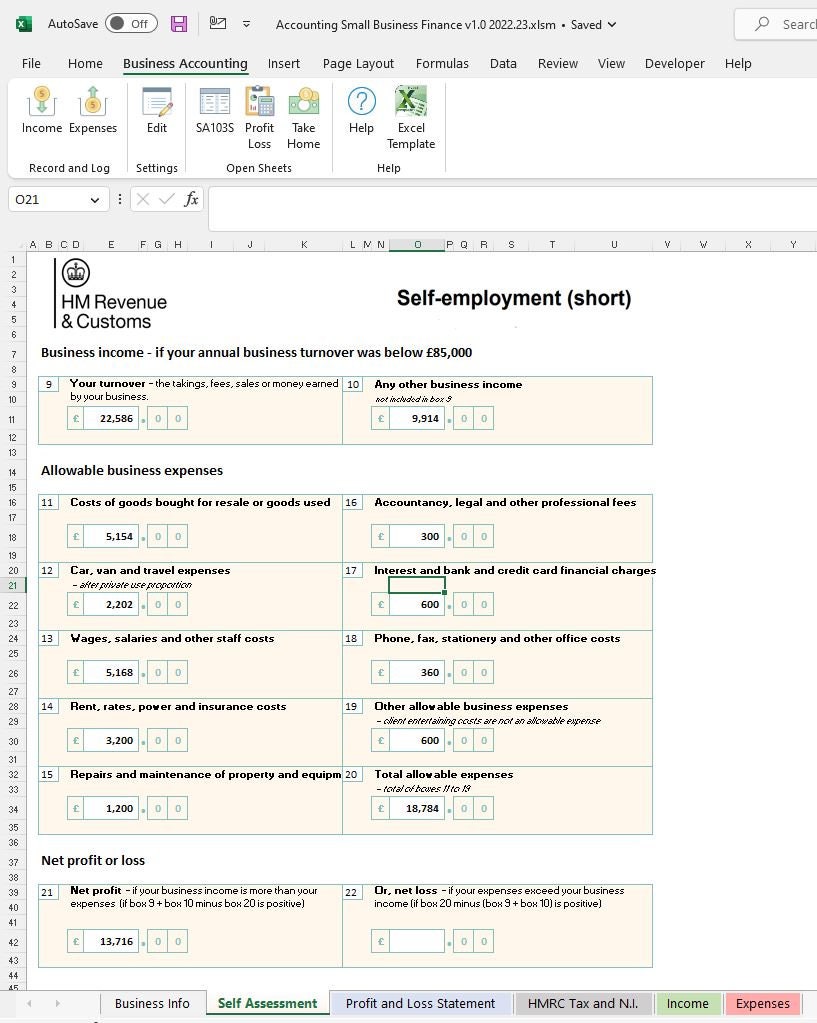Screen dimensions: 817x1023
Task: Open the Income record and log tool
Action: [41, 113]
